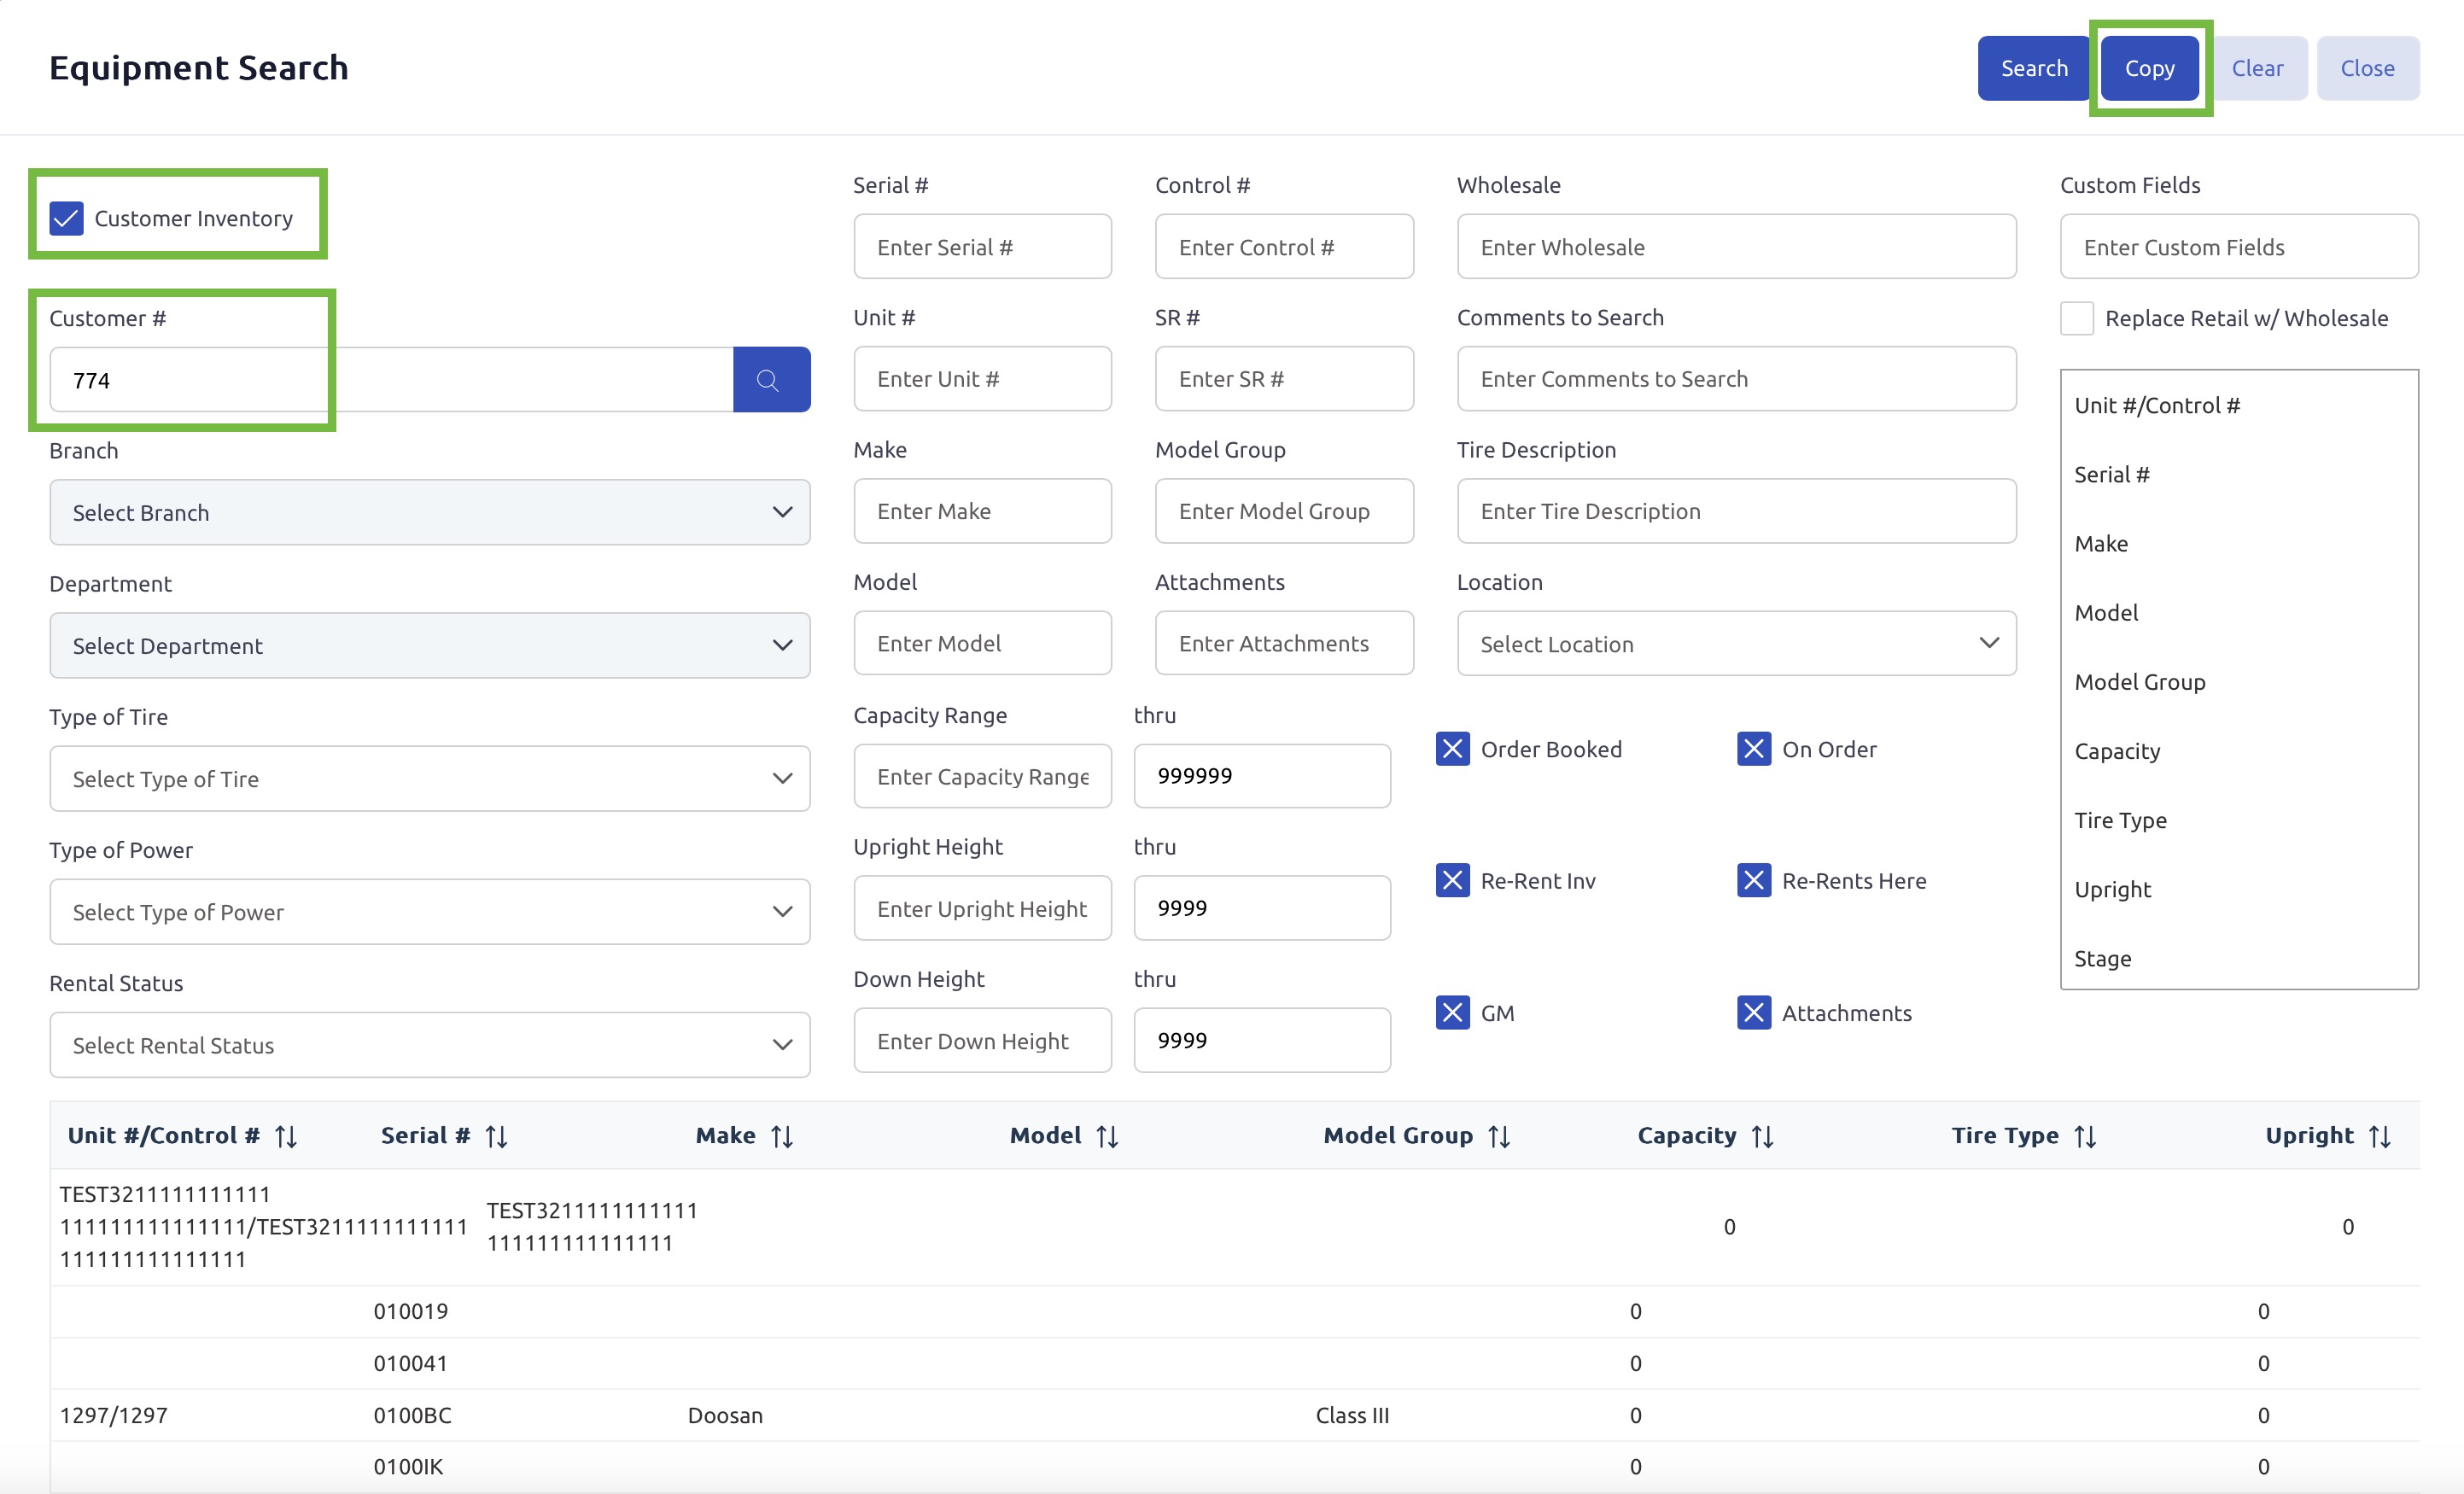
Task: Sort by Tire Type column arrows
Action: point(2085,1136)
